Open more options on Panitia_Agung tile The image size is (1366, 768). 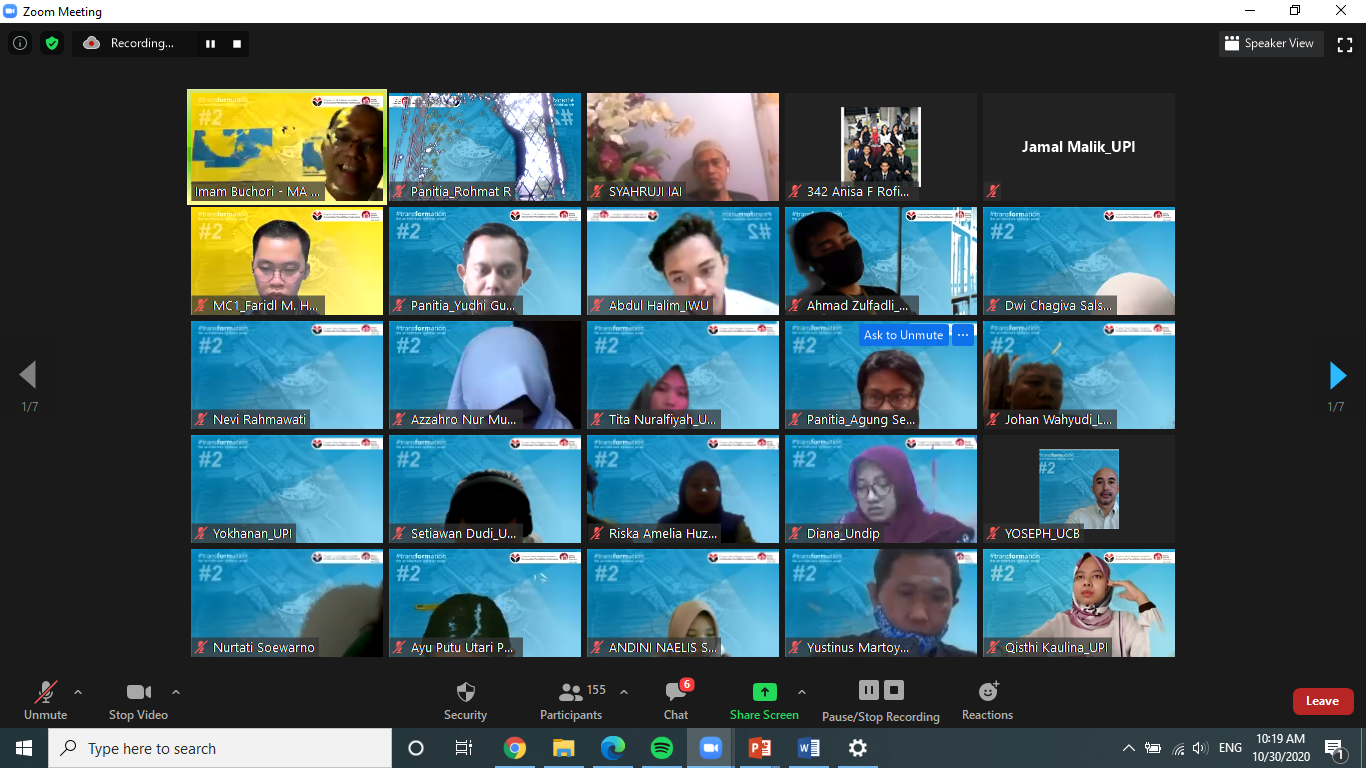pos(962,335)
